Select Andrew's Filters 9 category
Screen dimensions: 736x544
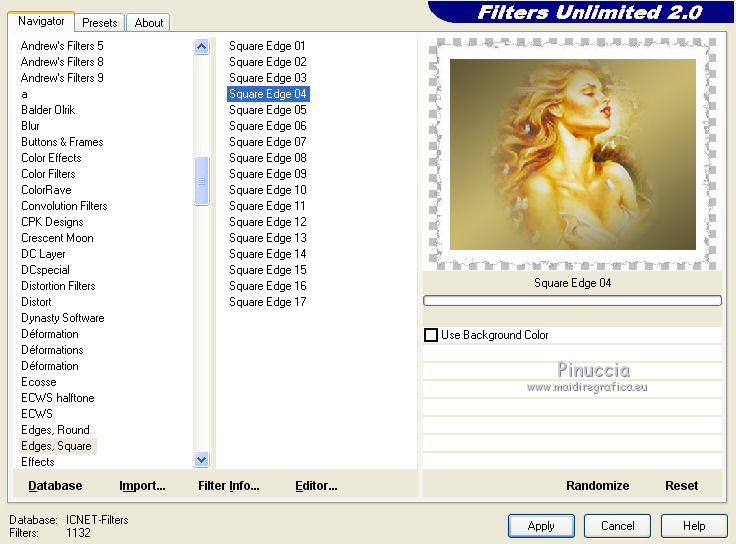tap(62, 78)
